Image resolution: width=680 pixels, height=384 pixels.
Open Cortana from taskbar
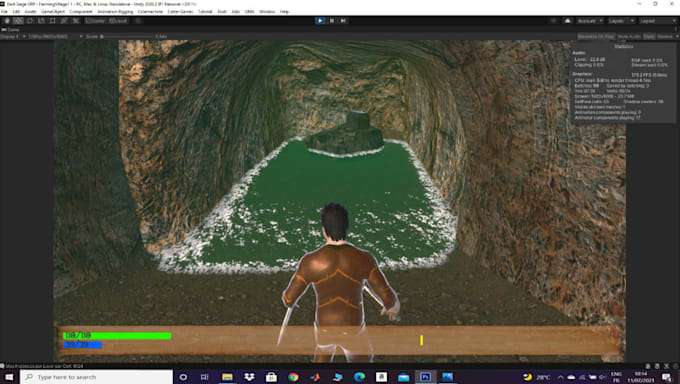(183, 377)
